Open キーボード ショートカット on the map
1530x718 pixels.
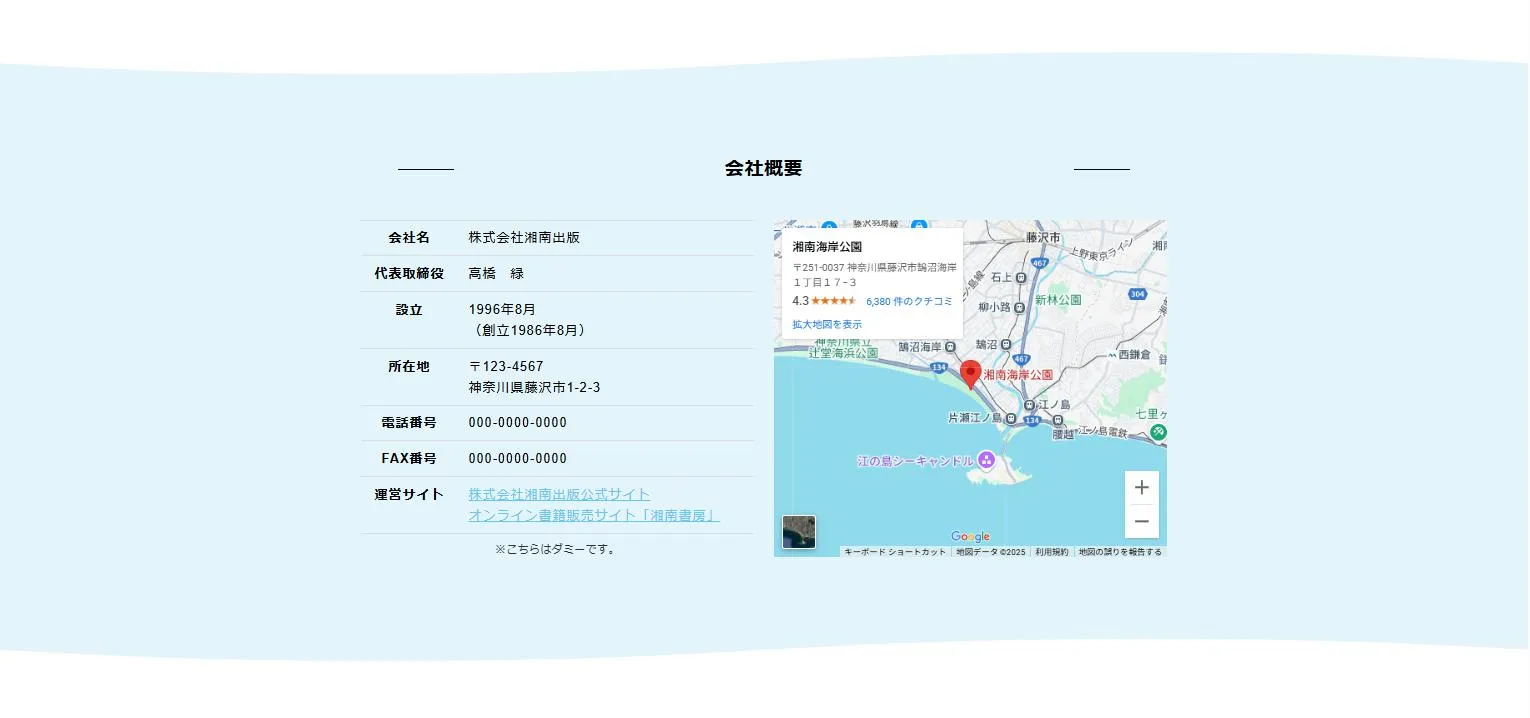click(x=895, y=552)
